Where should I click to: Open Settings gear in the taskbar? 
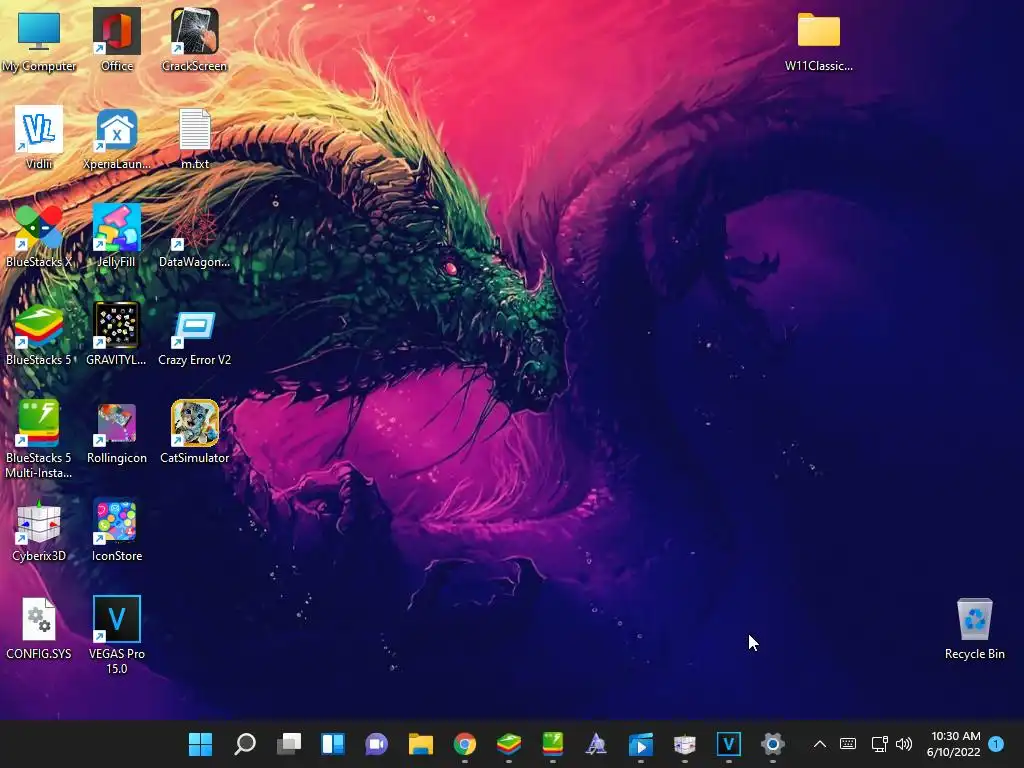[773, 744]
